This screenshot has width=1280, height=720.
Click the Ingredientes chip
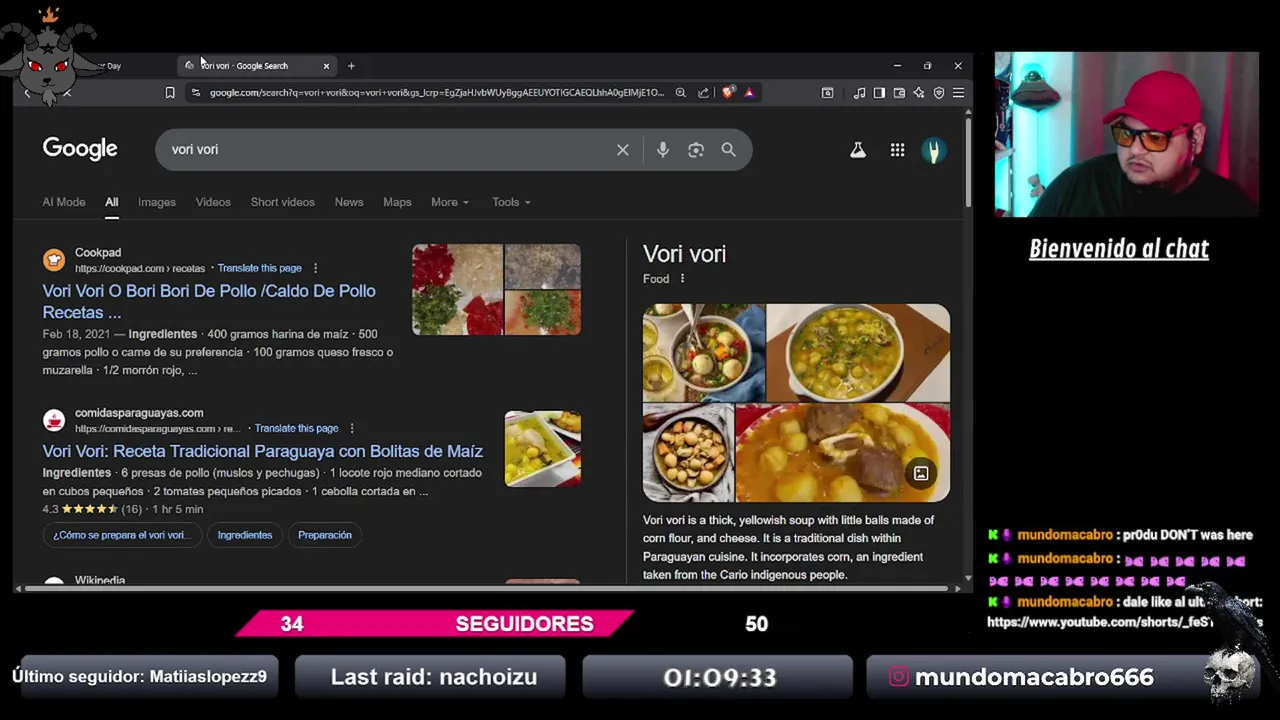point(245,535)
